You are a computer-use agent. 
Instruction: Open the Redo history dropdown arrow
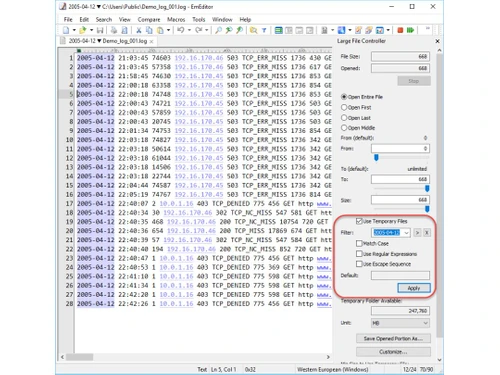[x=207, y=30]
